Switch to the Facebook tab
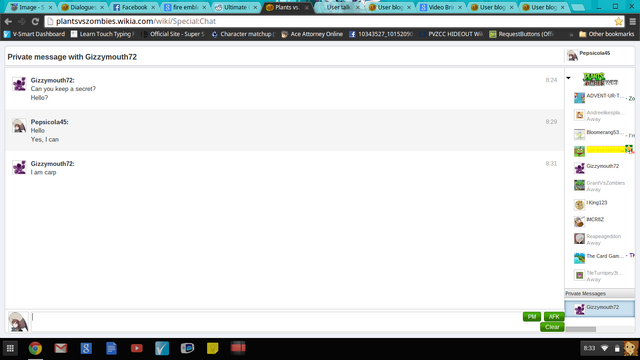The height and width of the screenshot is (360, 640). click(x=134, y=7)
